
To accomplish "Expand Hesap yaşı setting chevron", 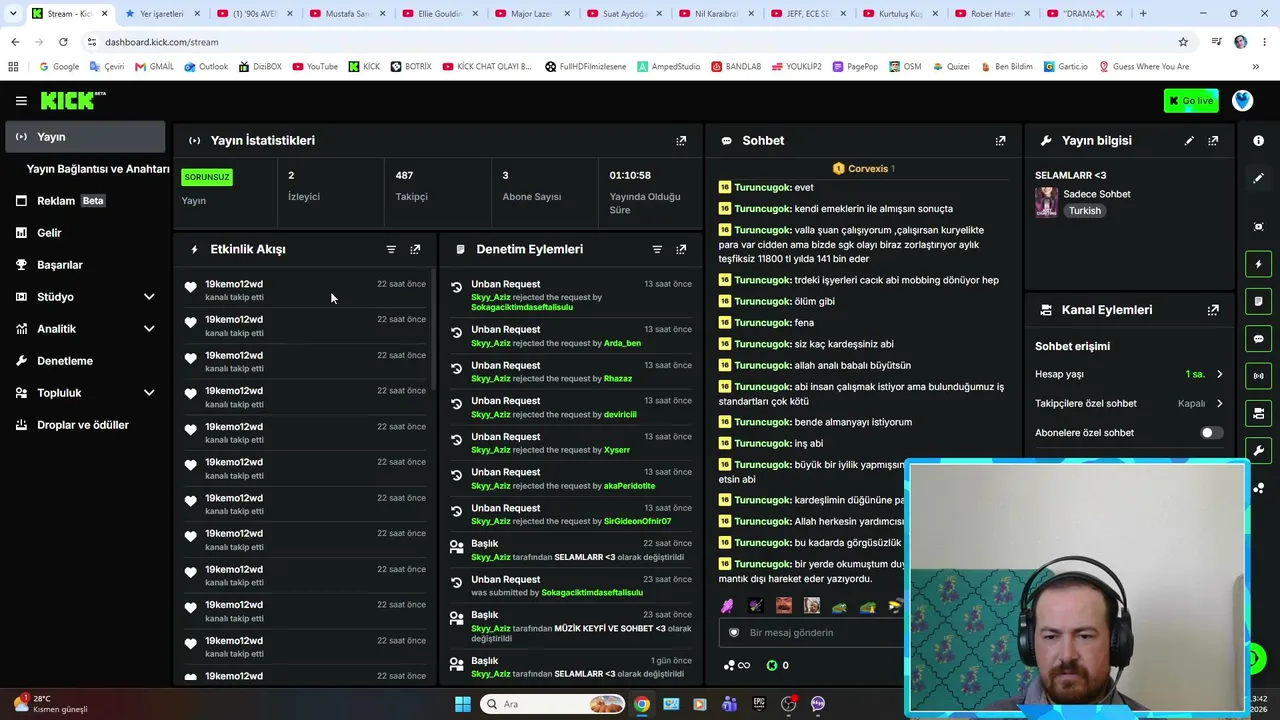I will (1219, 374).
